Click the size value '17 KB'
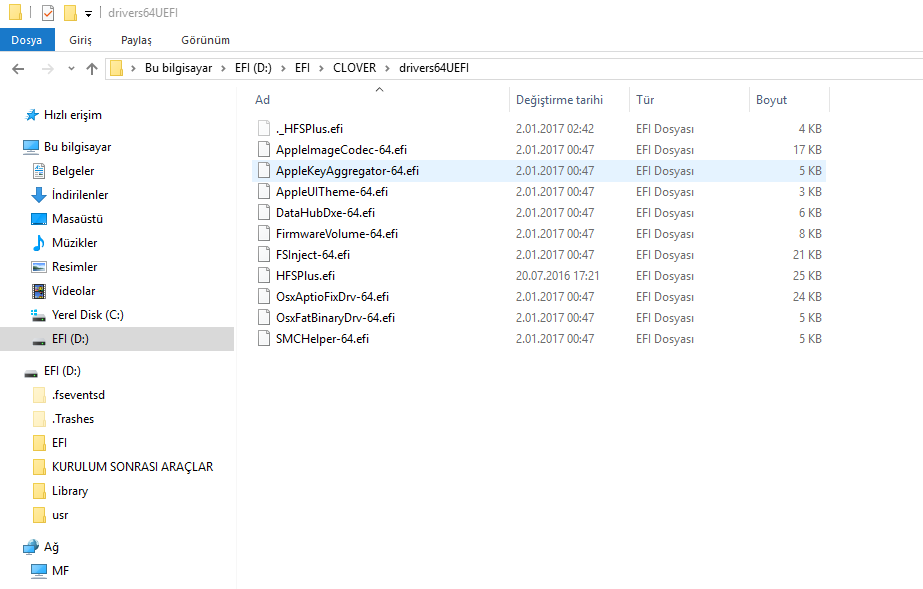Screen dimensions: 923x589 [x=807, y=149]
